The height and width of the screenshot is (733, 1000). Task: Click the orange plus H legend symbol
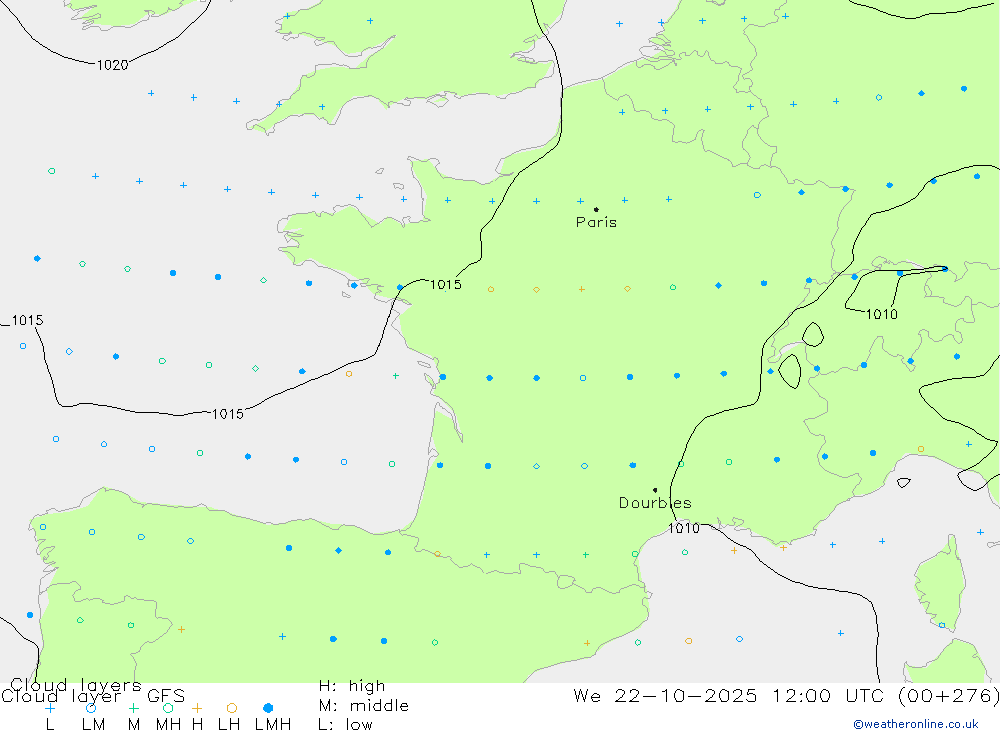point(197,708)
